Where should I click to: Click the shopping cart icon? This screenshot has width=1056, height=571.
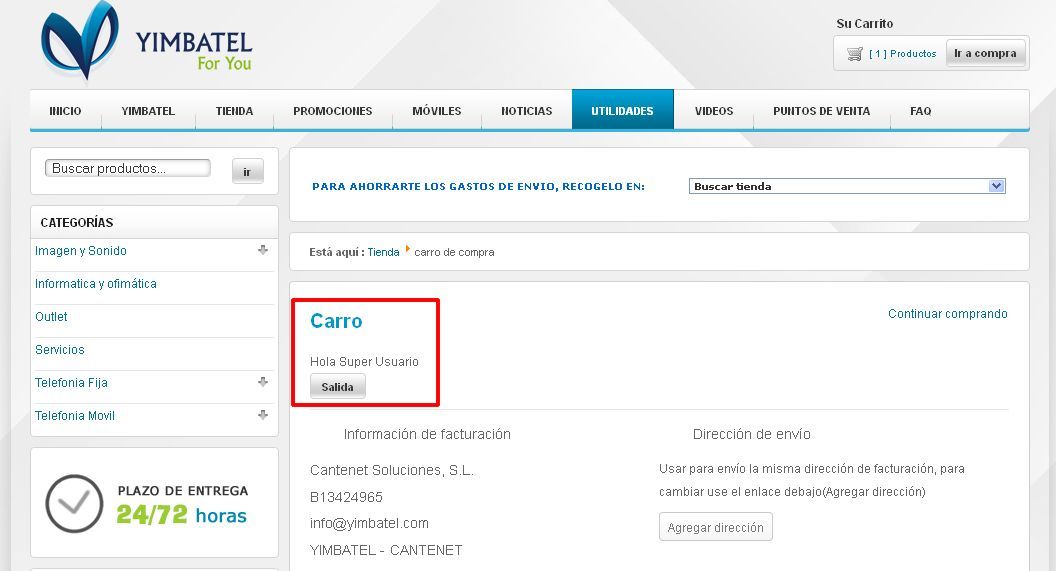[855, 54]
